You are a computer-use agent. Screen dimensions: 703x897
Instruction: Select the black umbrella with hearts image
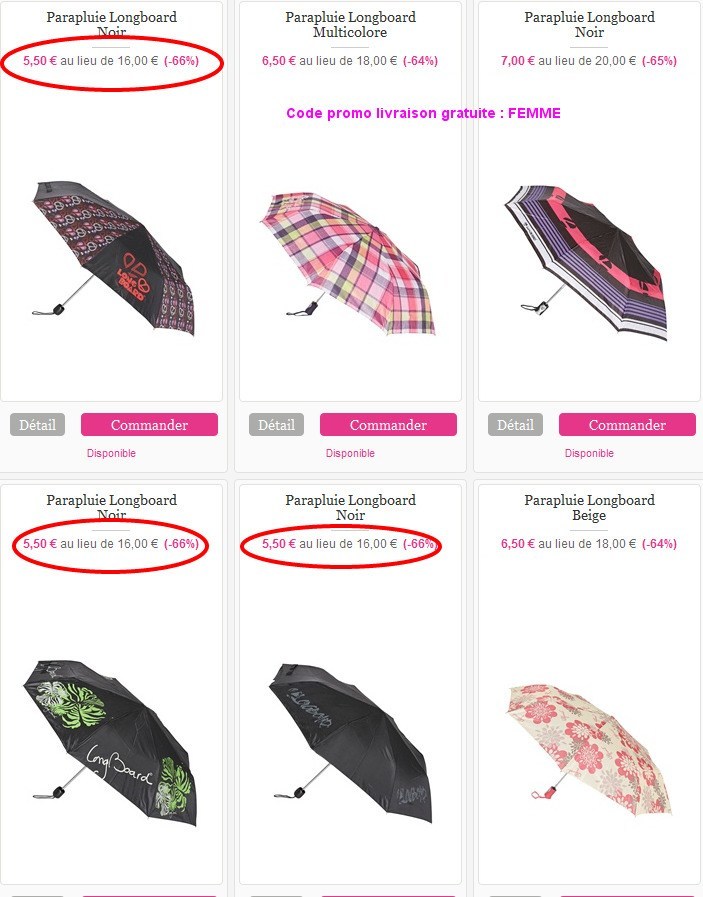click(x=113, y=259)
